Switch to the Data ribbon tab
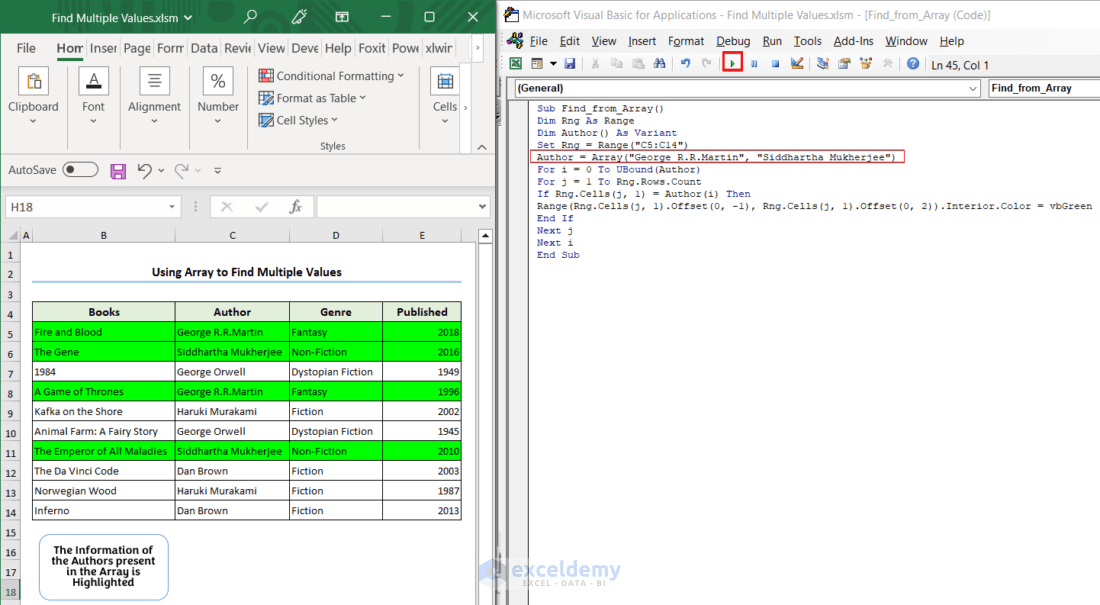The width and height of the screenshot is (1100, 605). tap(204, 47)
